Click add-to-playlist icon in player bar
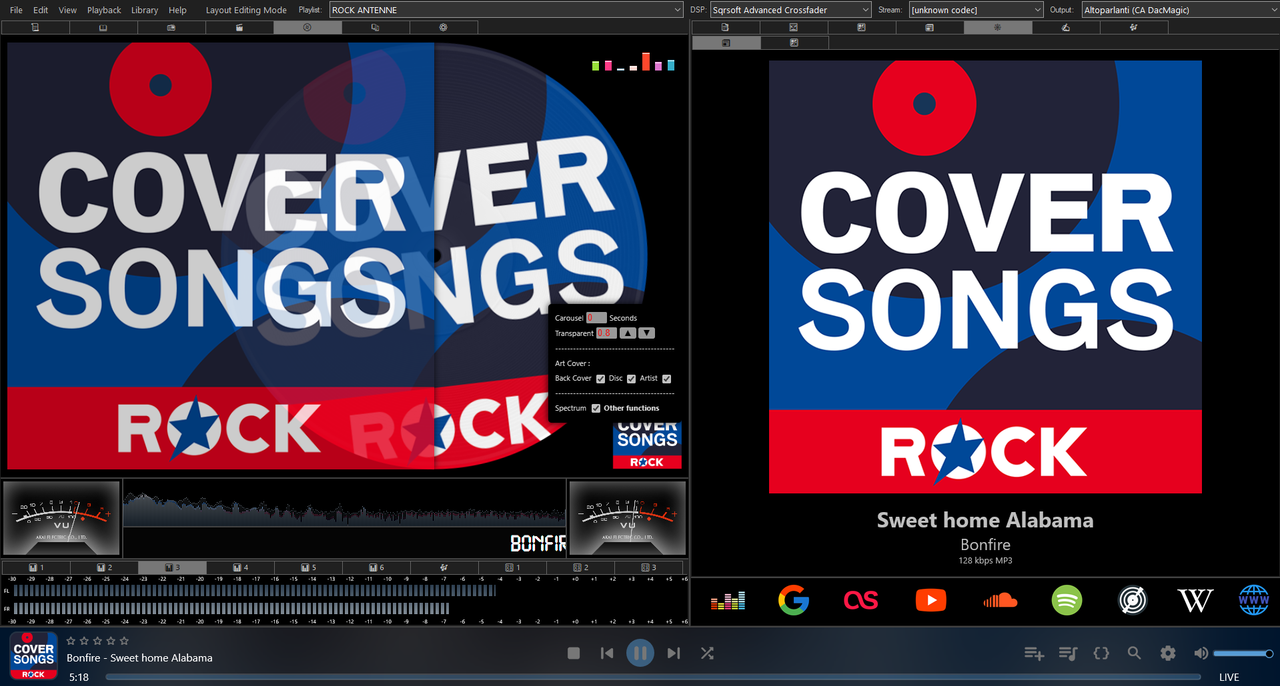 (1034, 653)
